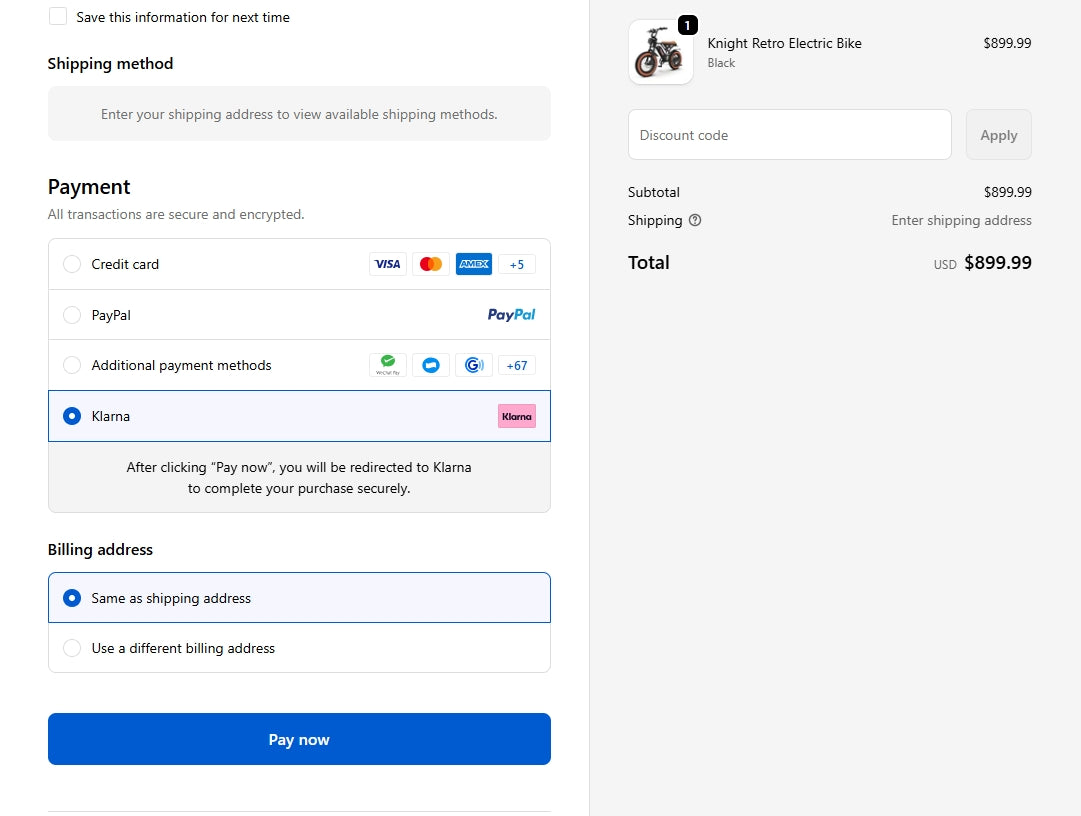This screenshot has height=816, width=1081.
Task: Check Save this information for next time
Action: pyautogui.click(x=58, y=17)
